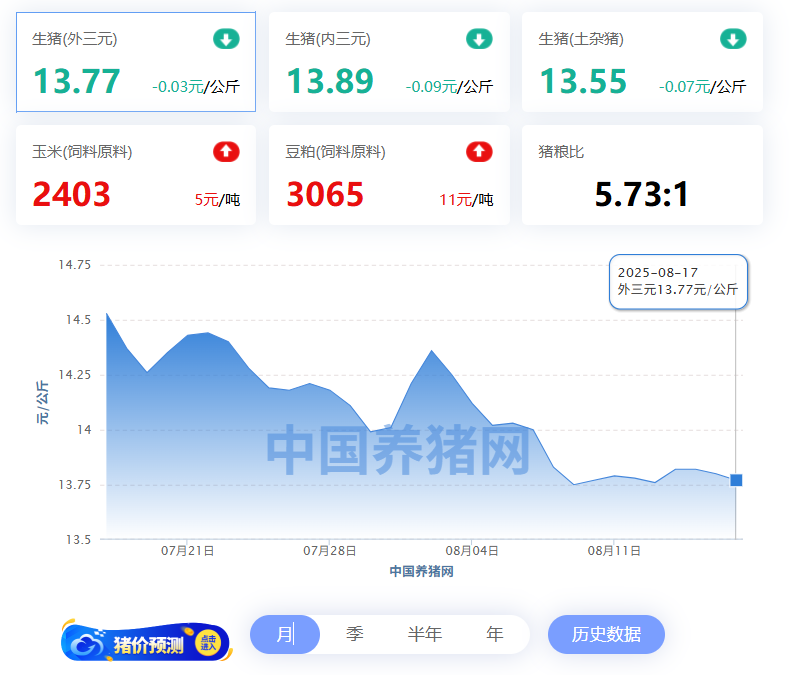The height and width of the screenshot is (675, 791).
Task: Click the 13.89 price value
Action: (330, 81)
